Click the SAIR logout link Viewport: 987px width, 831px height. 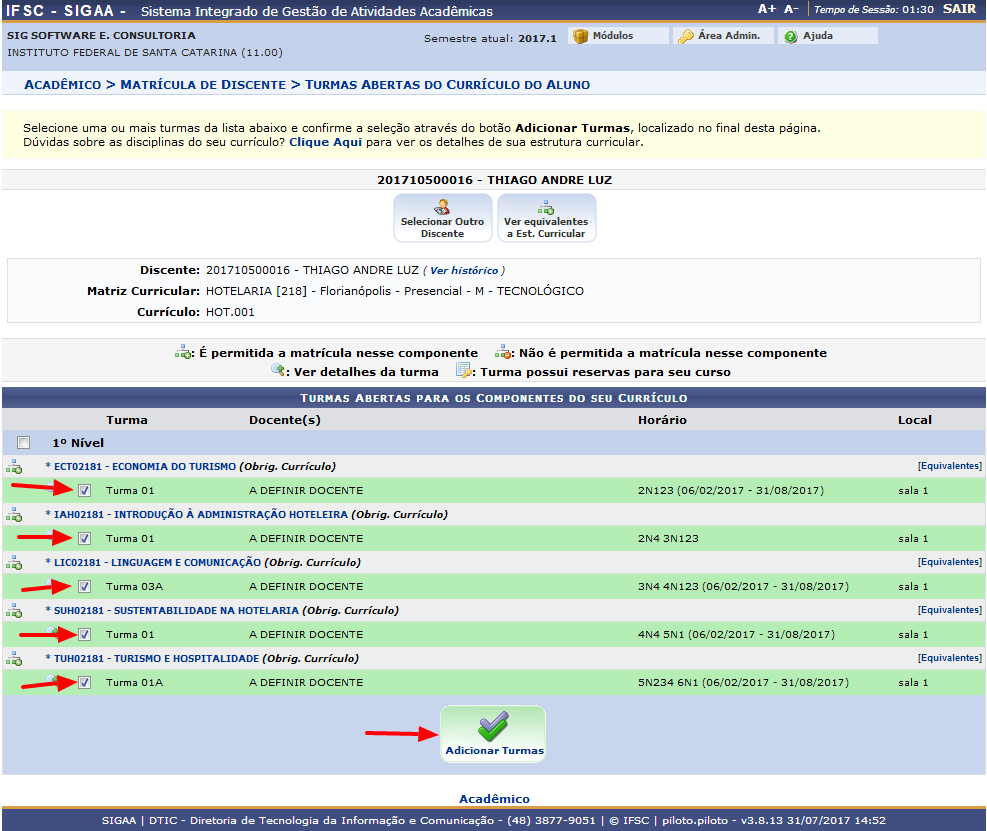[958, 9]
